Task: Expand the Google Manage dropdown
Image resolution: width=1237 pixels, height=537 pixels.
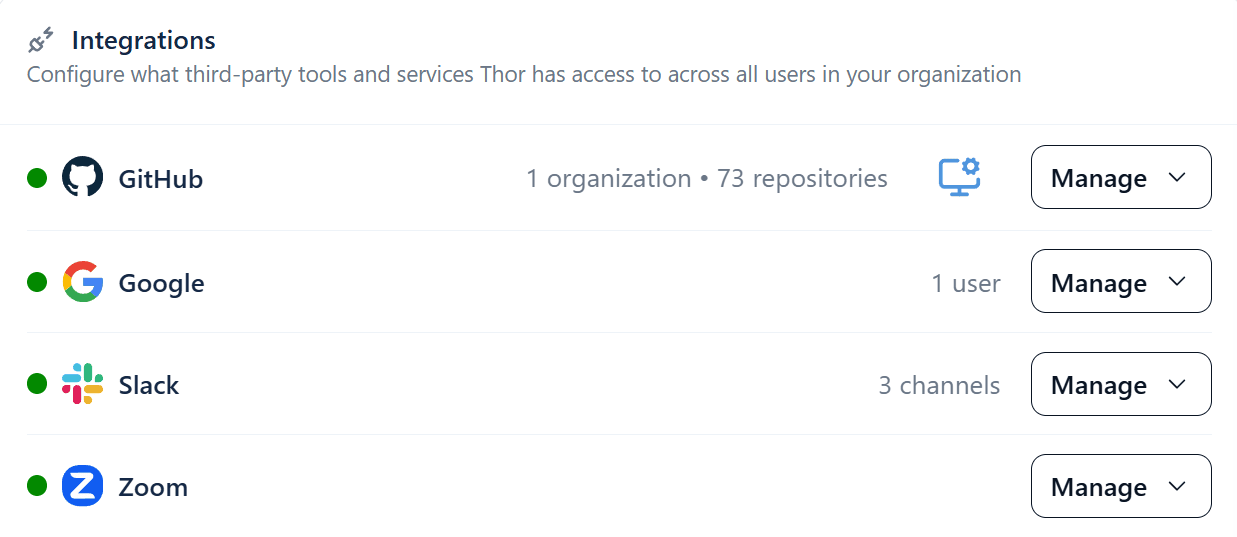Action: 1121,281
